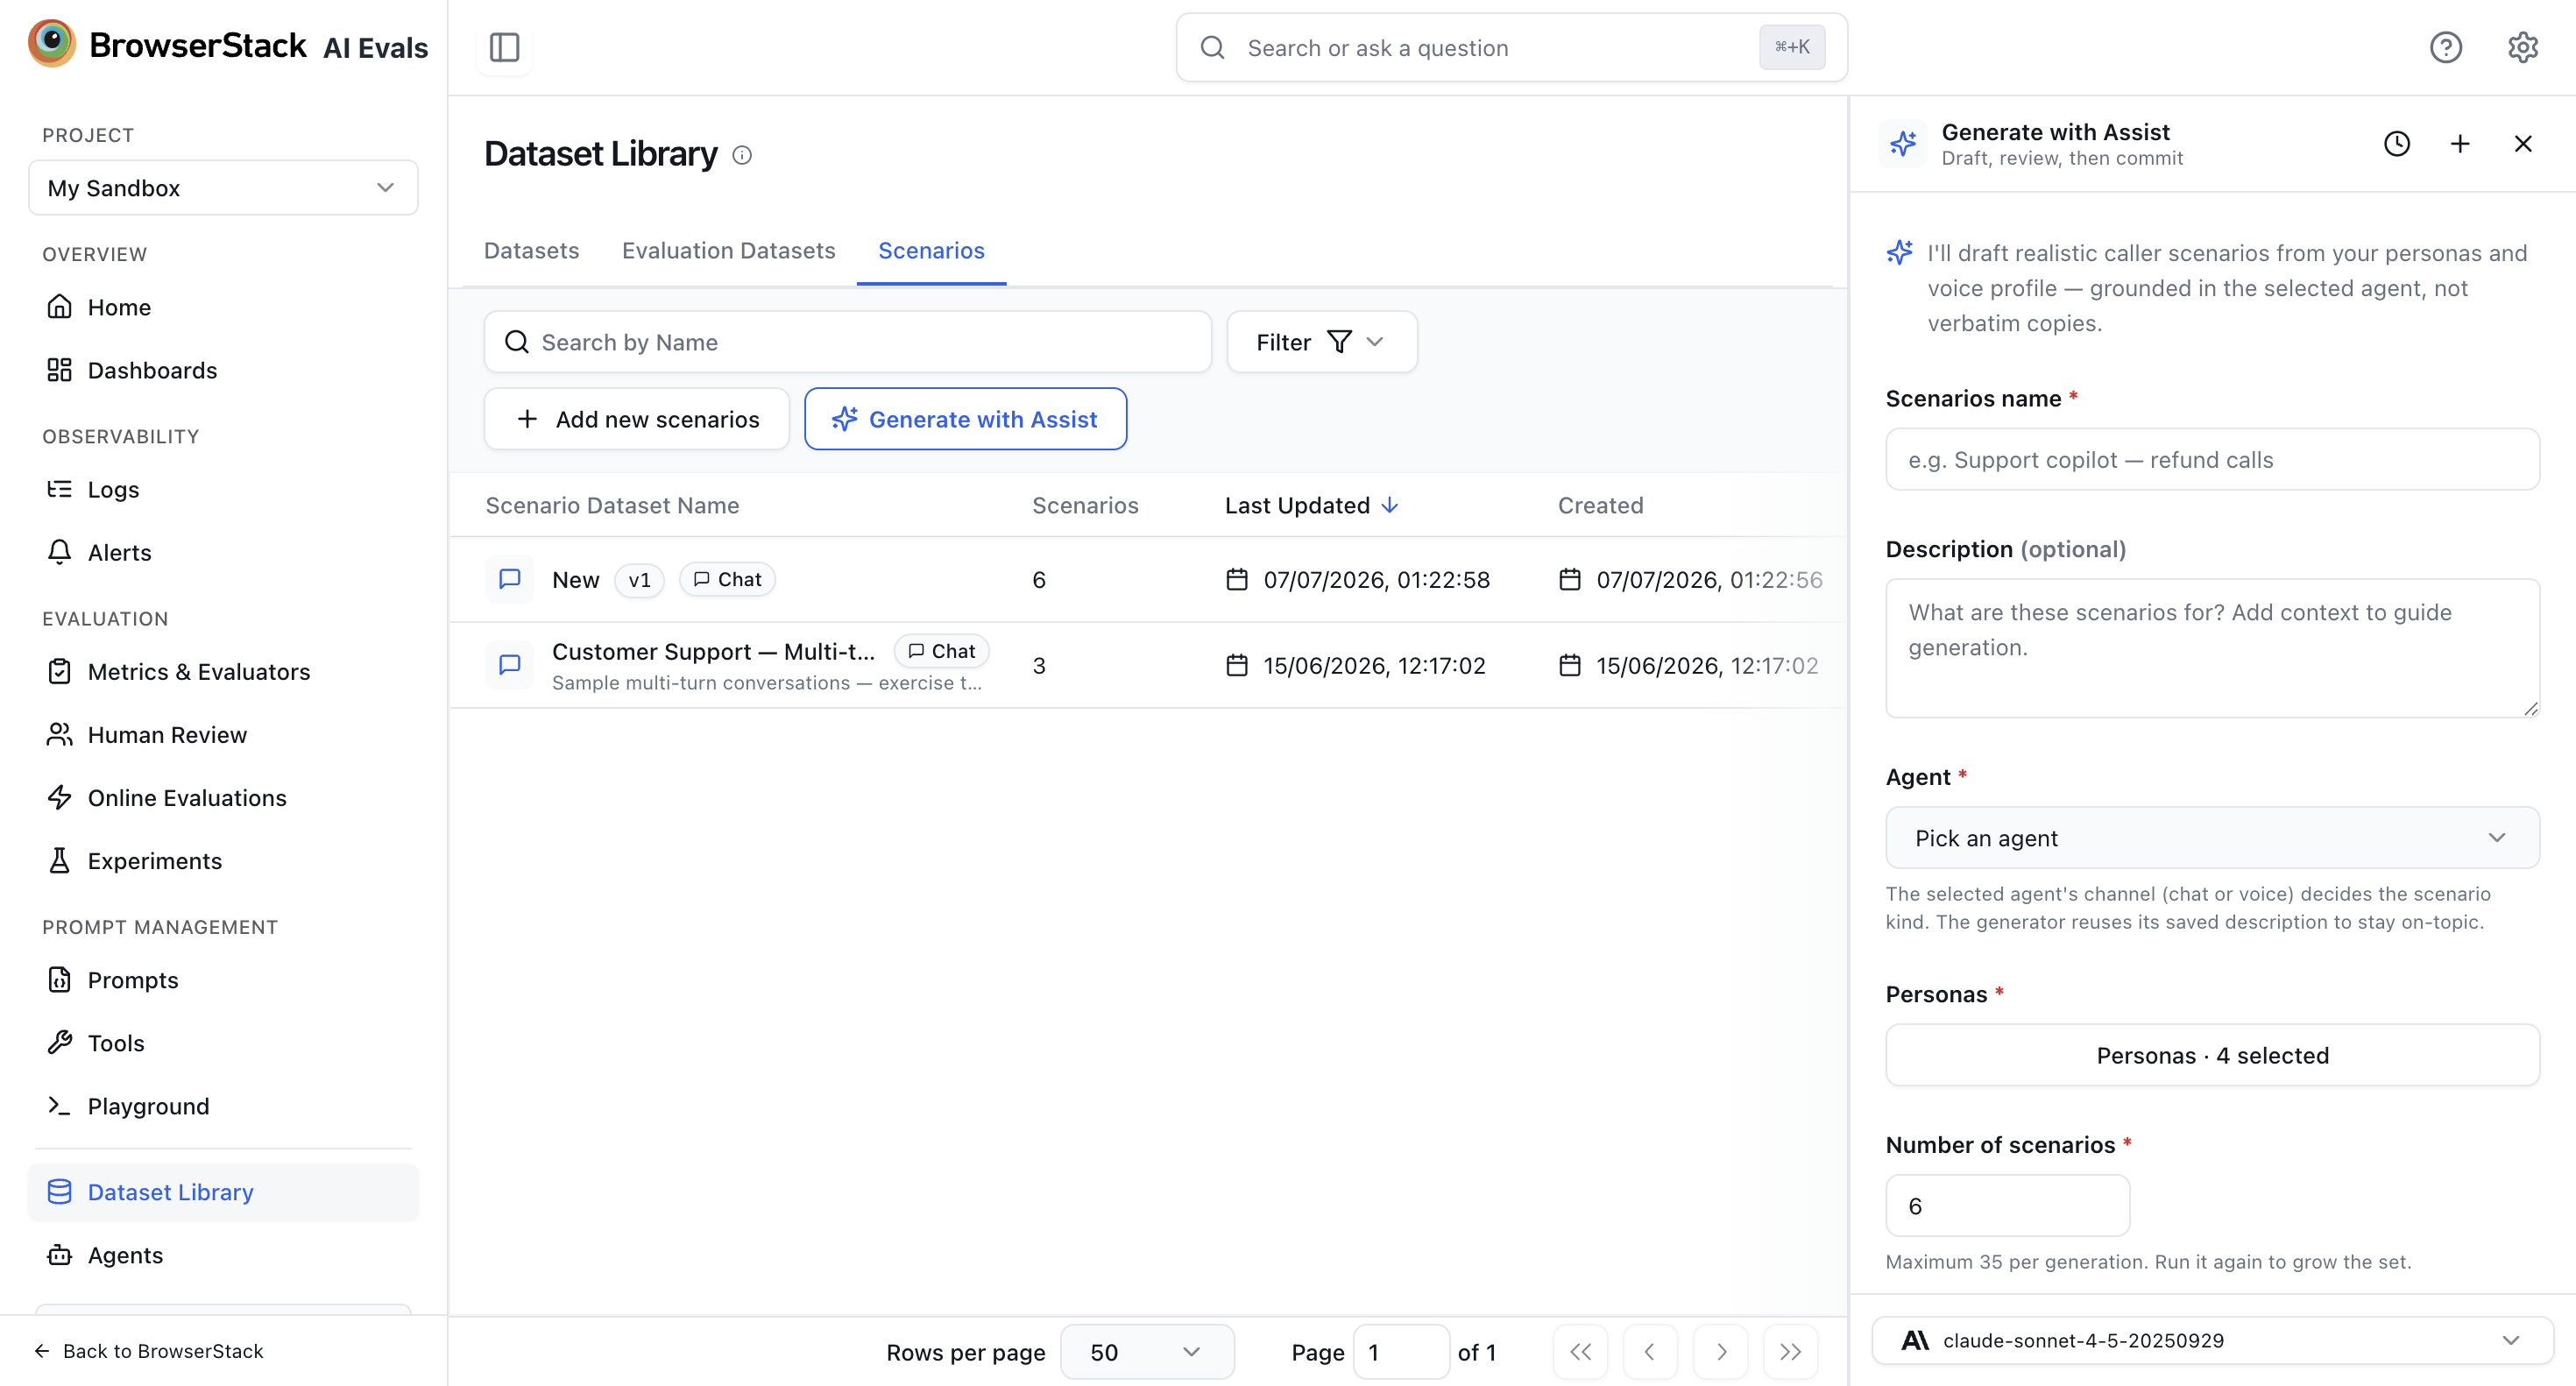Open Customer Support — Multi-t... dataset
Viewport: 2576px width, 1386px height.
click(714, 651)
